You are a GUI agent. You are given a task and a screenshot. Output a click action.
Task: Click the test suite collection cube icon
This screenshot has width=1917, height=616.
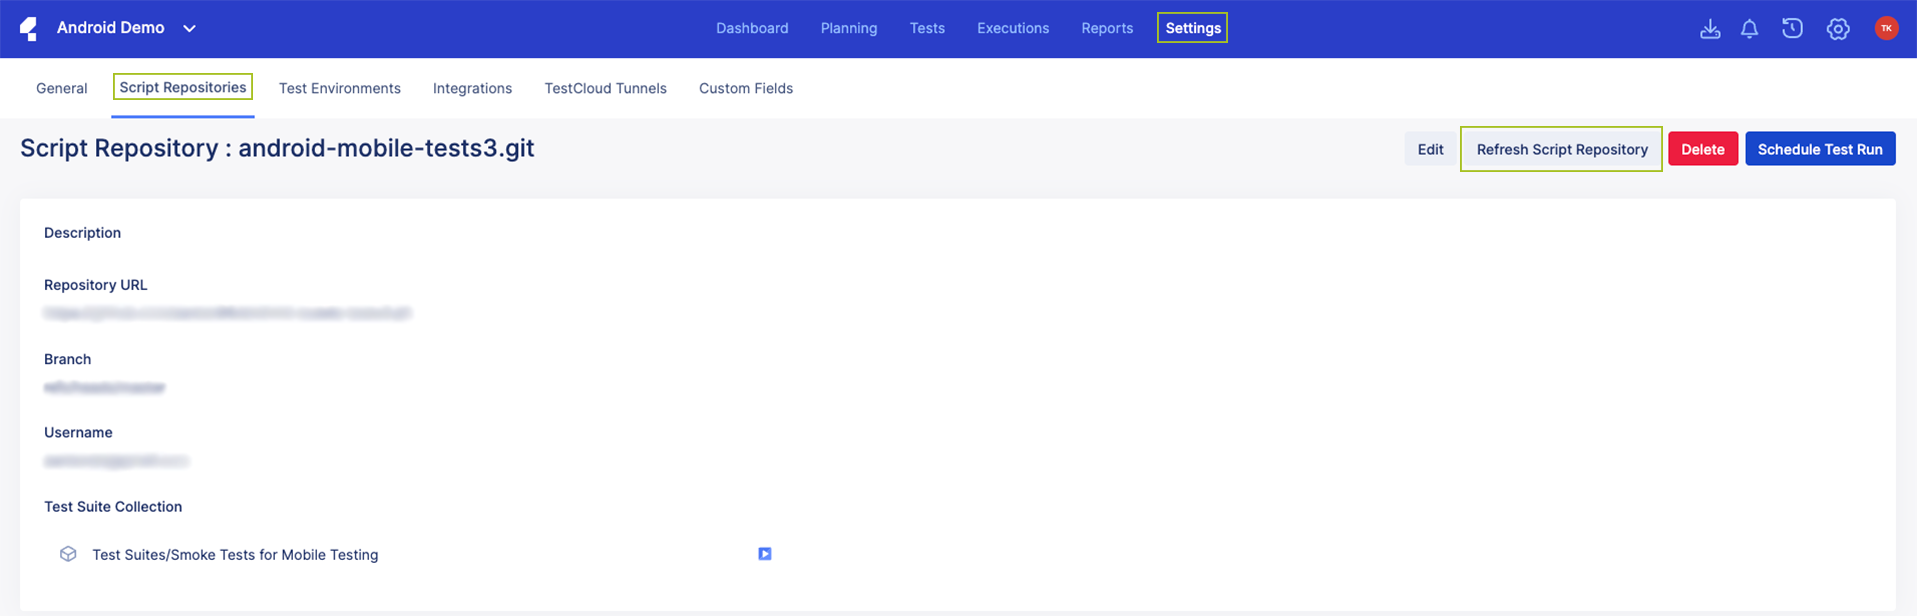click(68, 554)
